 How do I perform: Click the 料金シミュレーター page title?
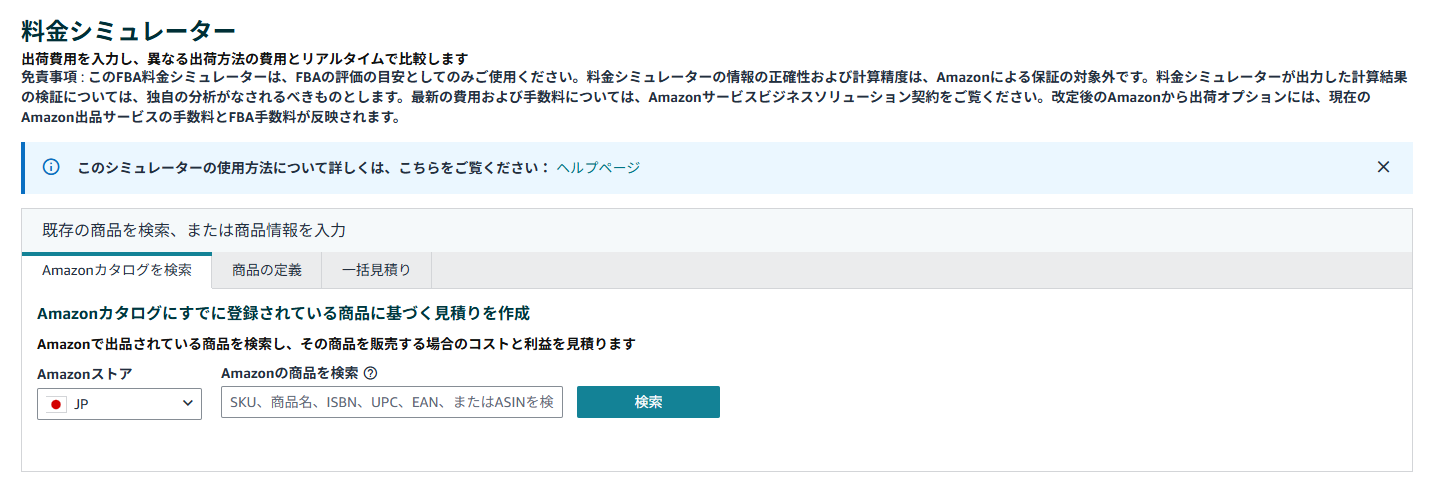pos(128,33)
